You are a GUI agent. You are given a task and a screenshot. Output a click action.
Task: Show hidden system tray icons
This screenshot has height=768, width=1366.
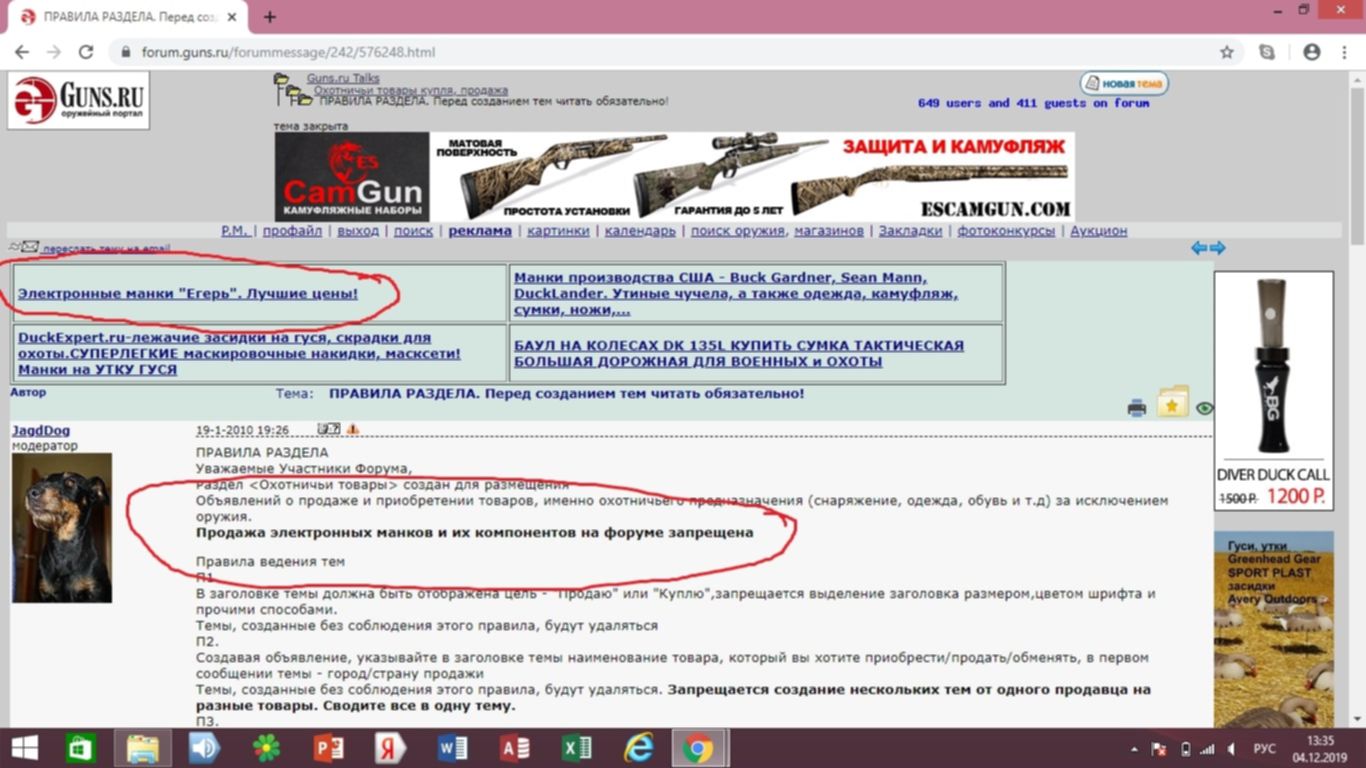[x=1134, y=748]
